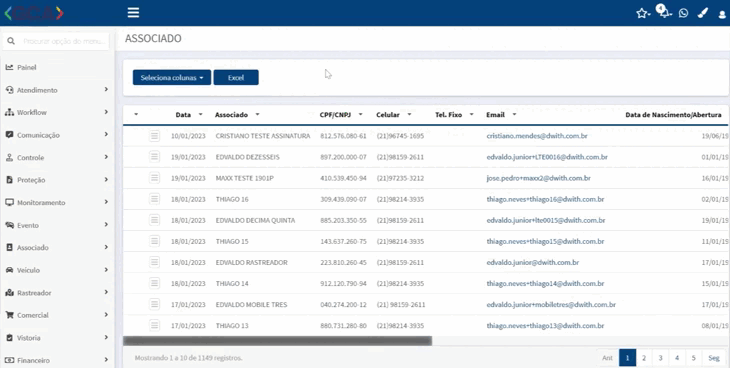Image resolution: width=730 pixels, height=368 pixels.
Task: Go to page 3
Action: point(661,358)
